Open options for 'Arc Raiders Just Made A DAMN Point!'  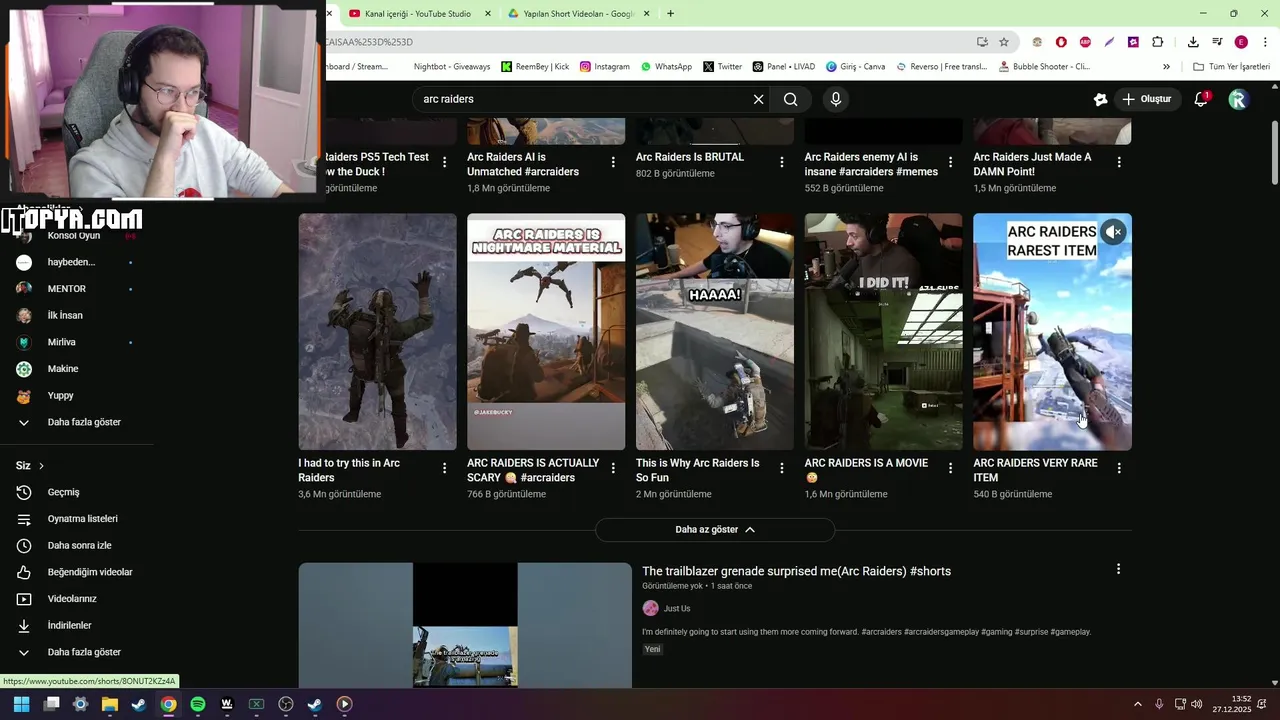click(1119, 162)
